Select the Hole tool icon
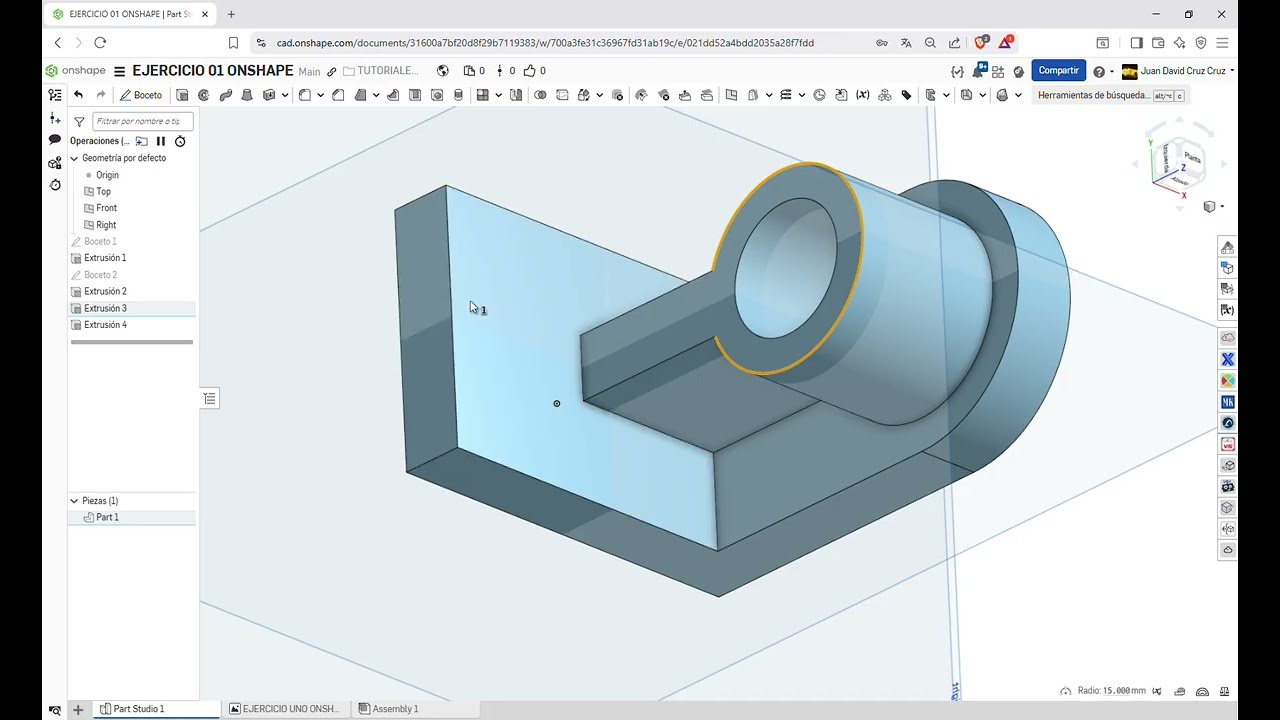This screenshot has width=1280, height=720. point(437,95)
